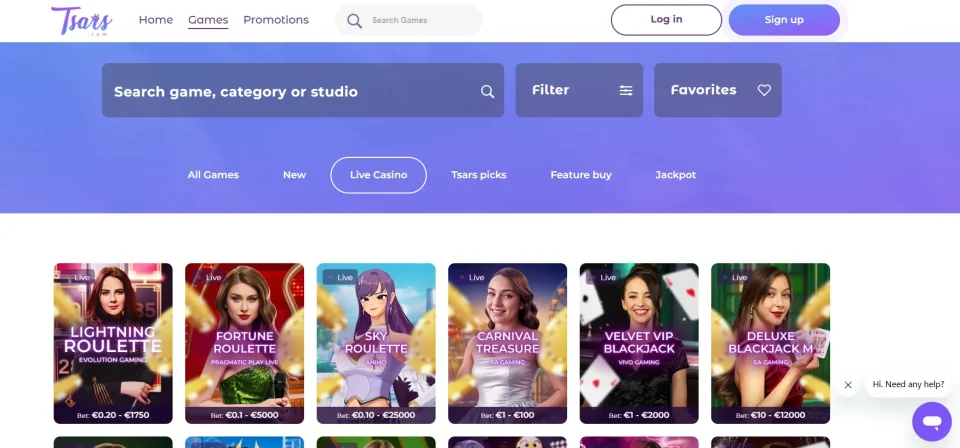Viewport: 960px width, 448px height.
Task: Click the Tsars.com logo
Action: point(81,21)
